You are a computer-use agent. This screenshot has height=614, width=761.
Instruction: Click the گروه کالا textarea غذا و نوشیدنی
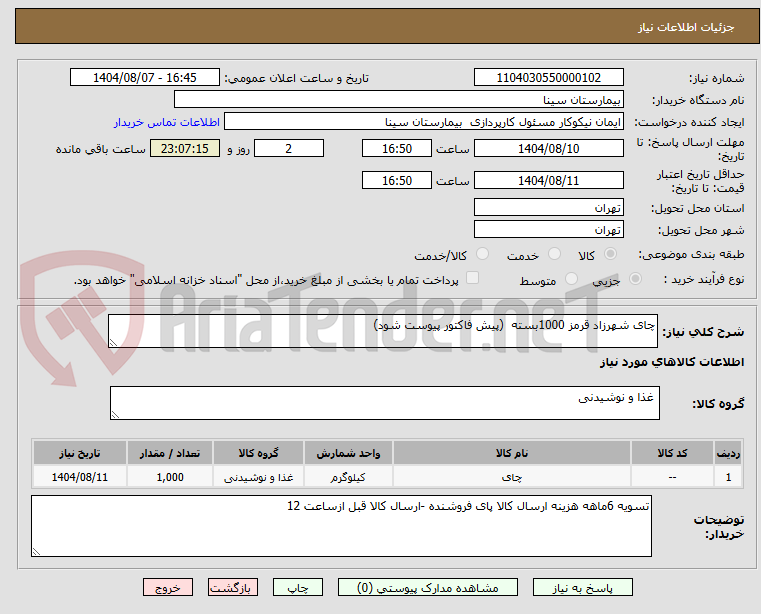coord(385,403)
